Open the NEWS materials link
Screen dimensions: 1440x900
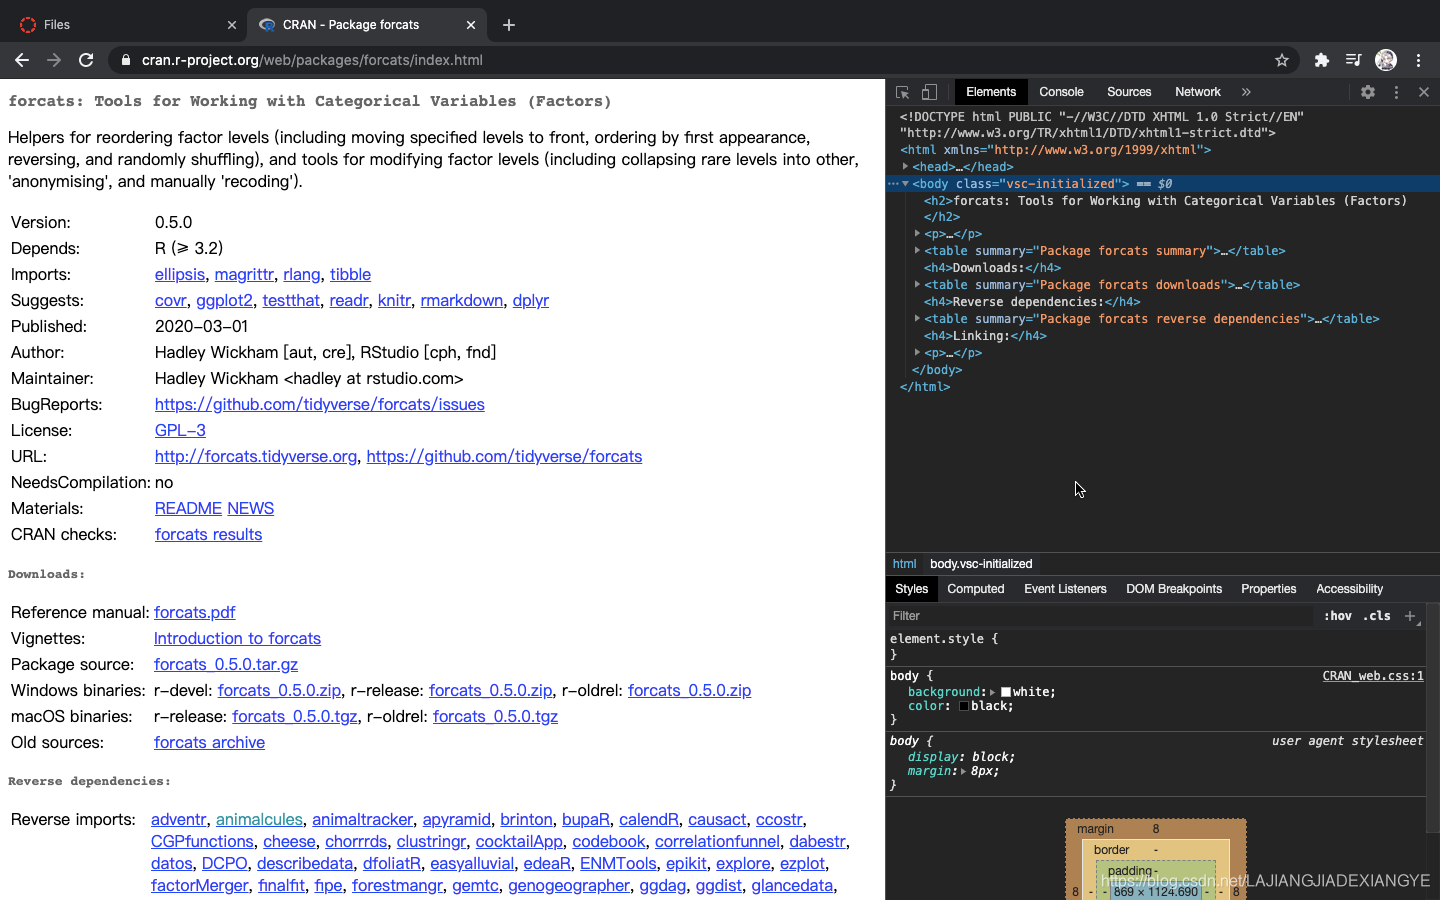250,508
